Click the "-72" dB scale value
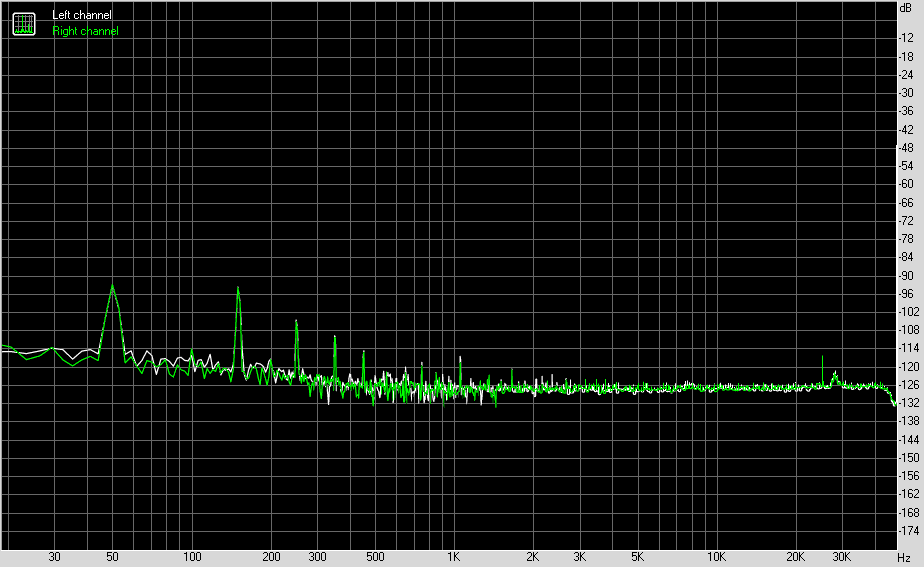This screenshot has width=924, height=567. 906,221
